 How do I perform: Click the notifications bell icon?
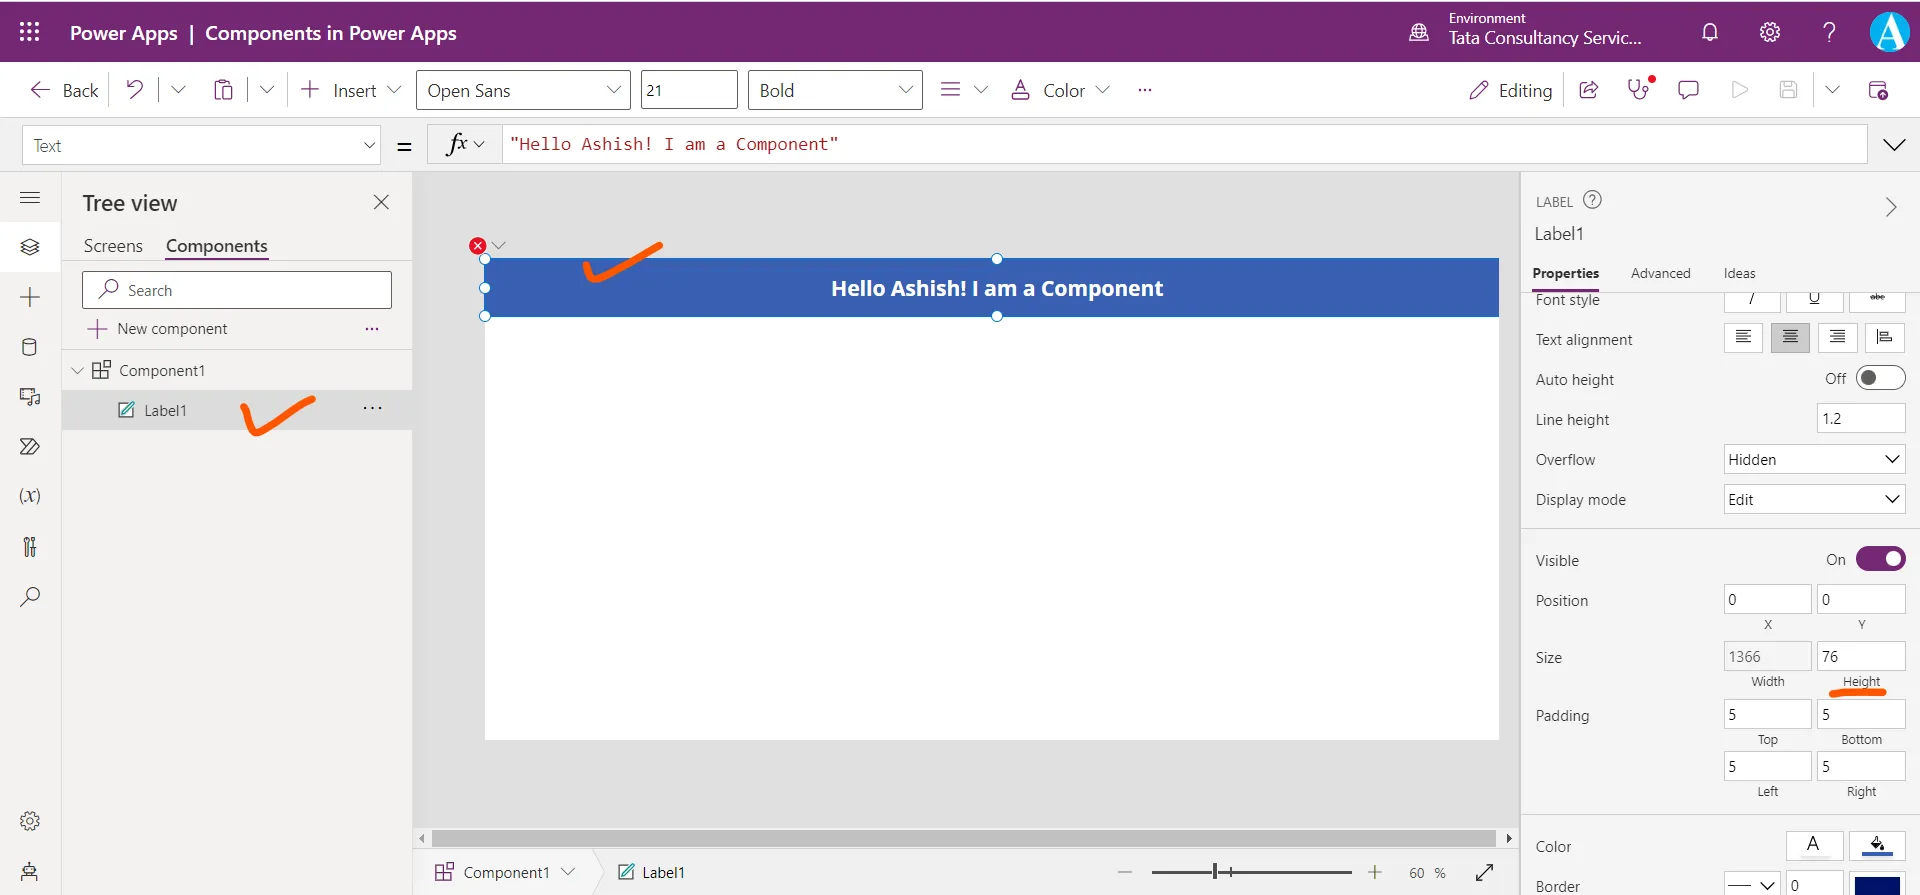[x=1710, y=32]
